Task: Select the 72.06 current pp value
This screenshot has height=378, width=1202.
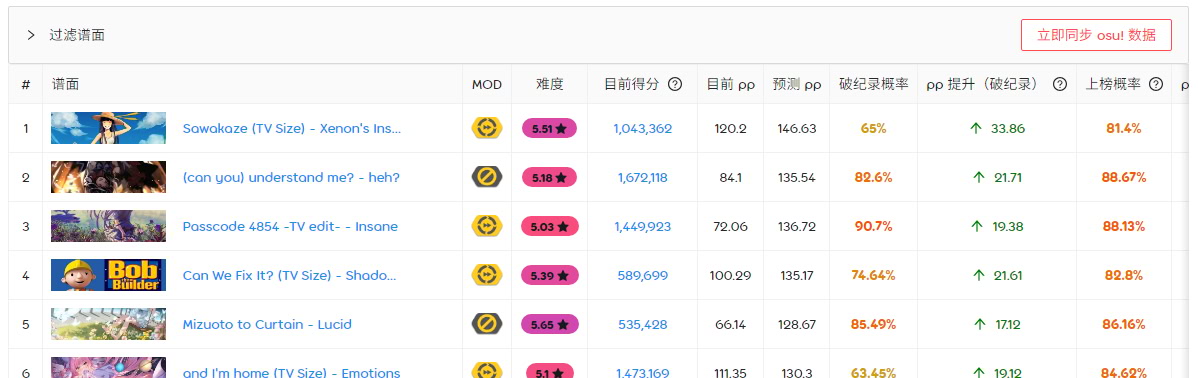Action: 731,226
